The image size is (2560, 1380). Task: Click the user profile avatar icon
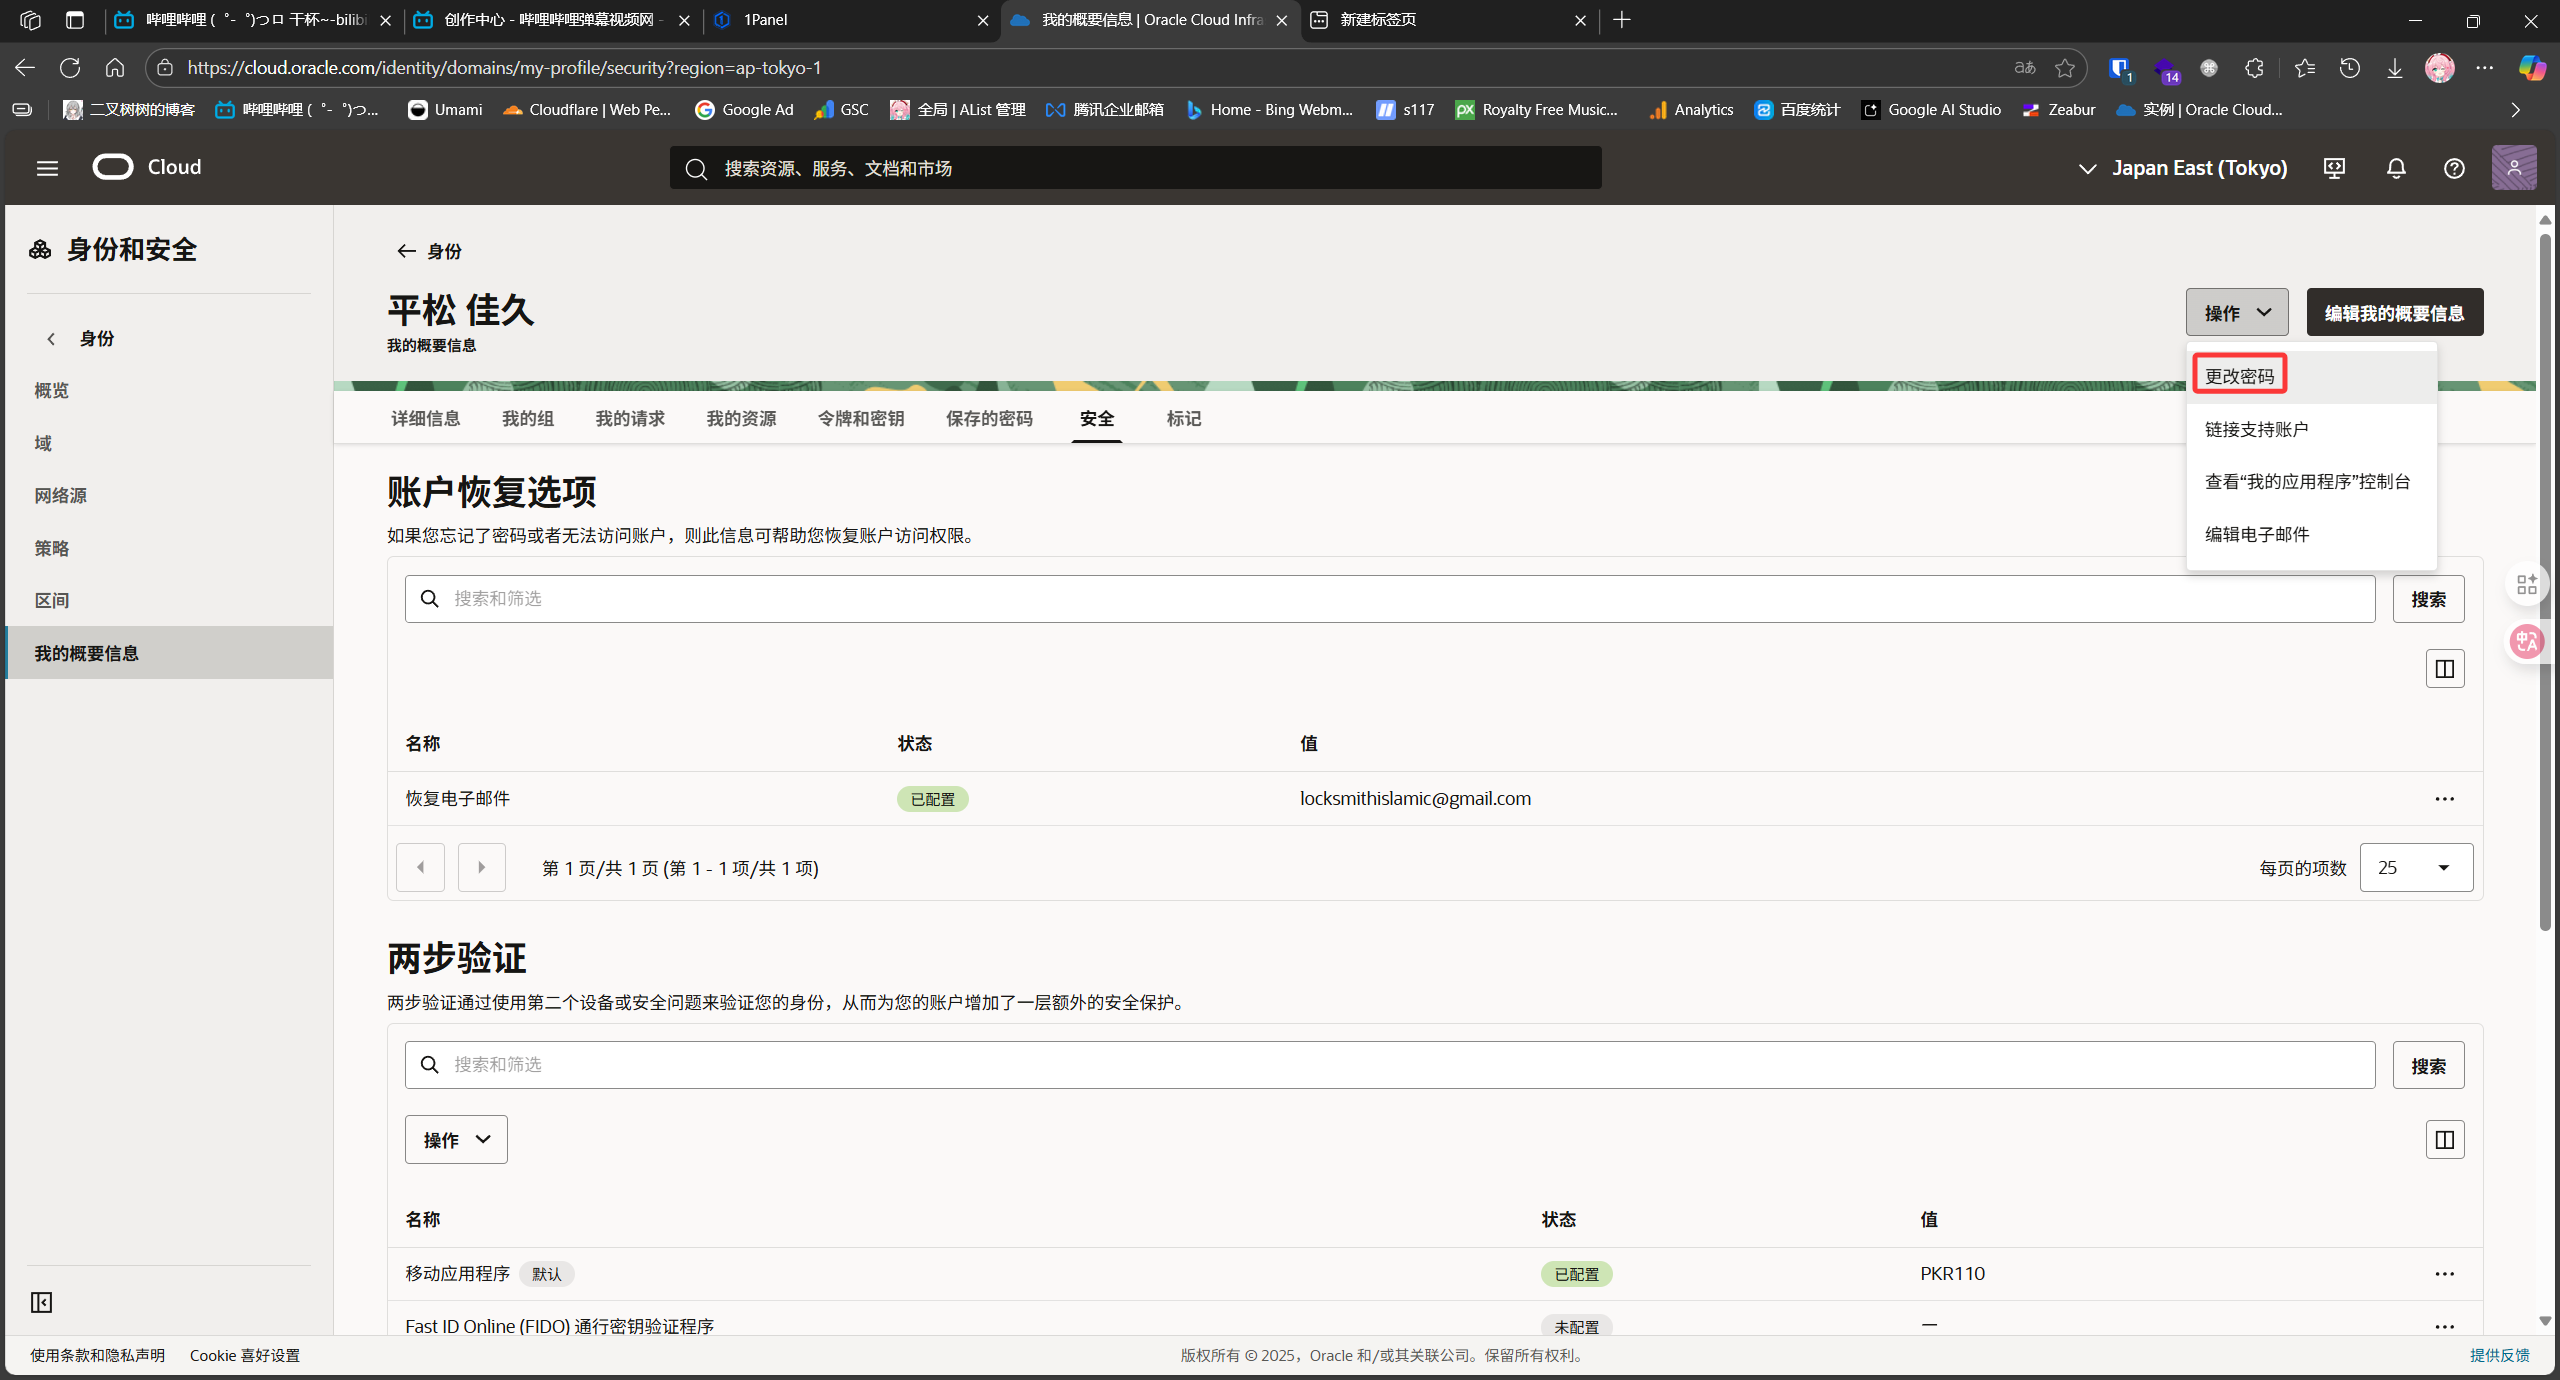tap(2513, 168)
